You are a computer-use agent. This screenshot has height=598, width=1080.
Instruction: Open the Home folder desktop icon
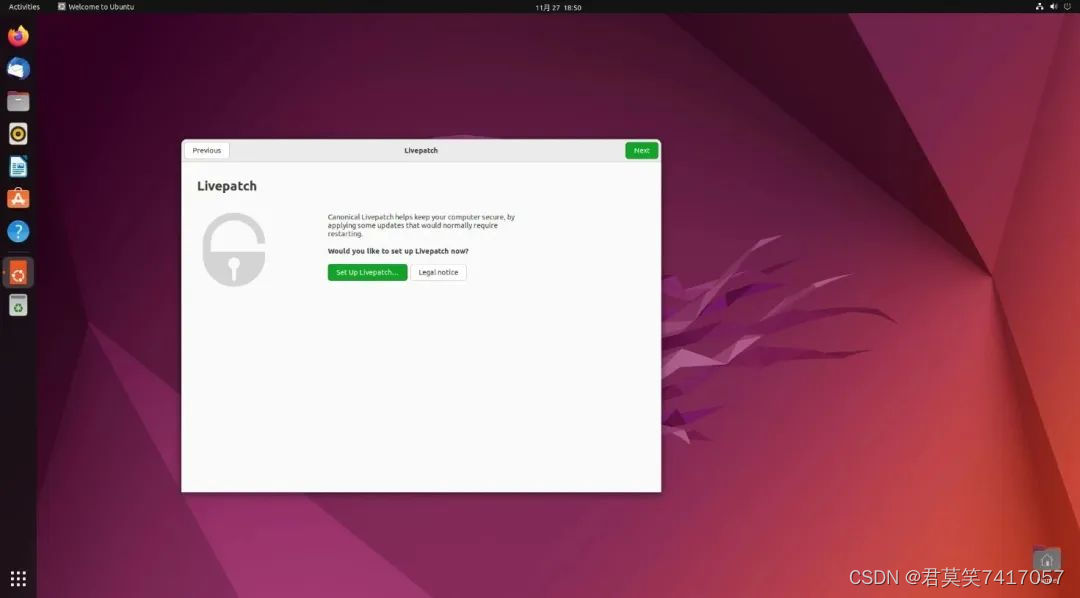click(x=1047, y=560)
